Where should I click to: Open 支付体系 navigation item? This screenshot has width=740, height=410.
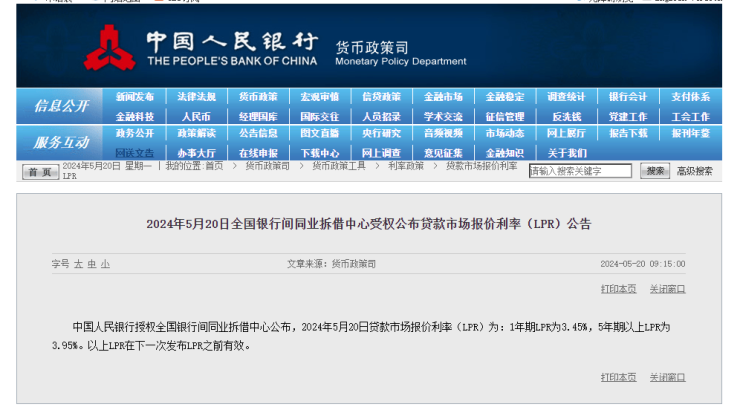pyautogui.click(x=690, y=97)
